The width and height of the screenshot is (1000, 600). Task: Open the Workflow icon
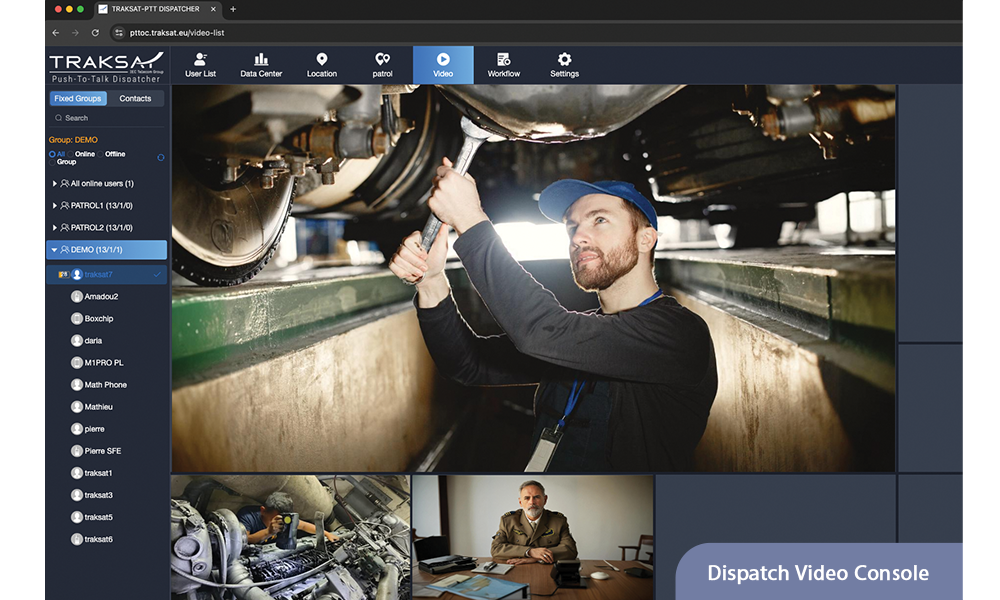[x=503, y=60]
